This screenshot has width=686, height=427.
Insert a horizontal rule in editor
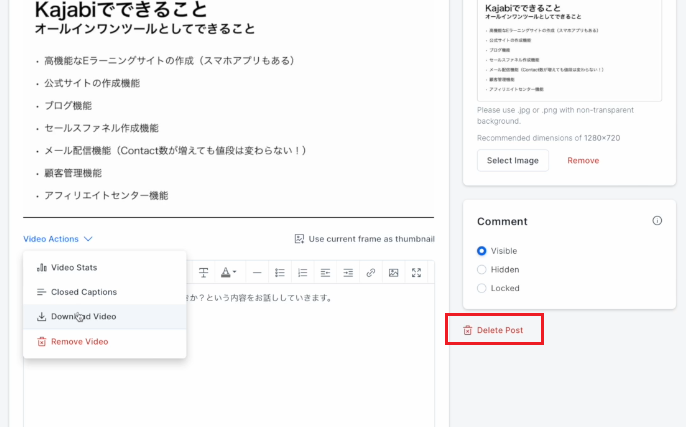(x=256, y=273)
